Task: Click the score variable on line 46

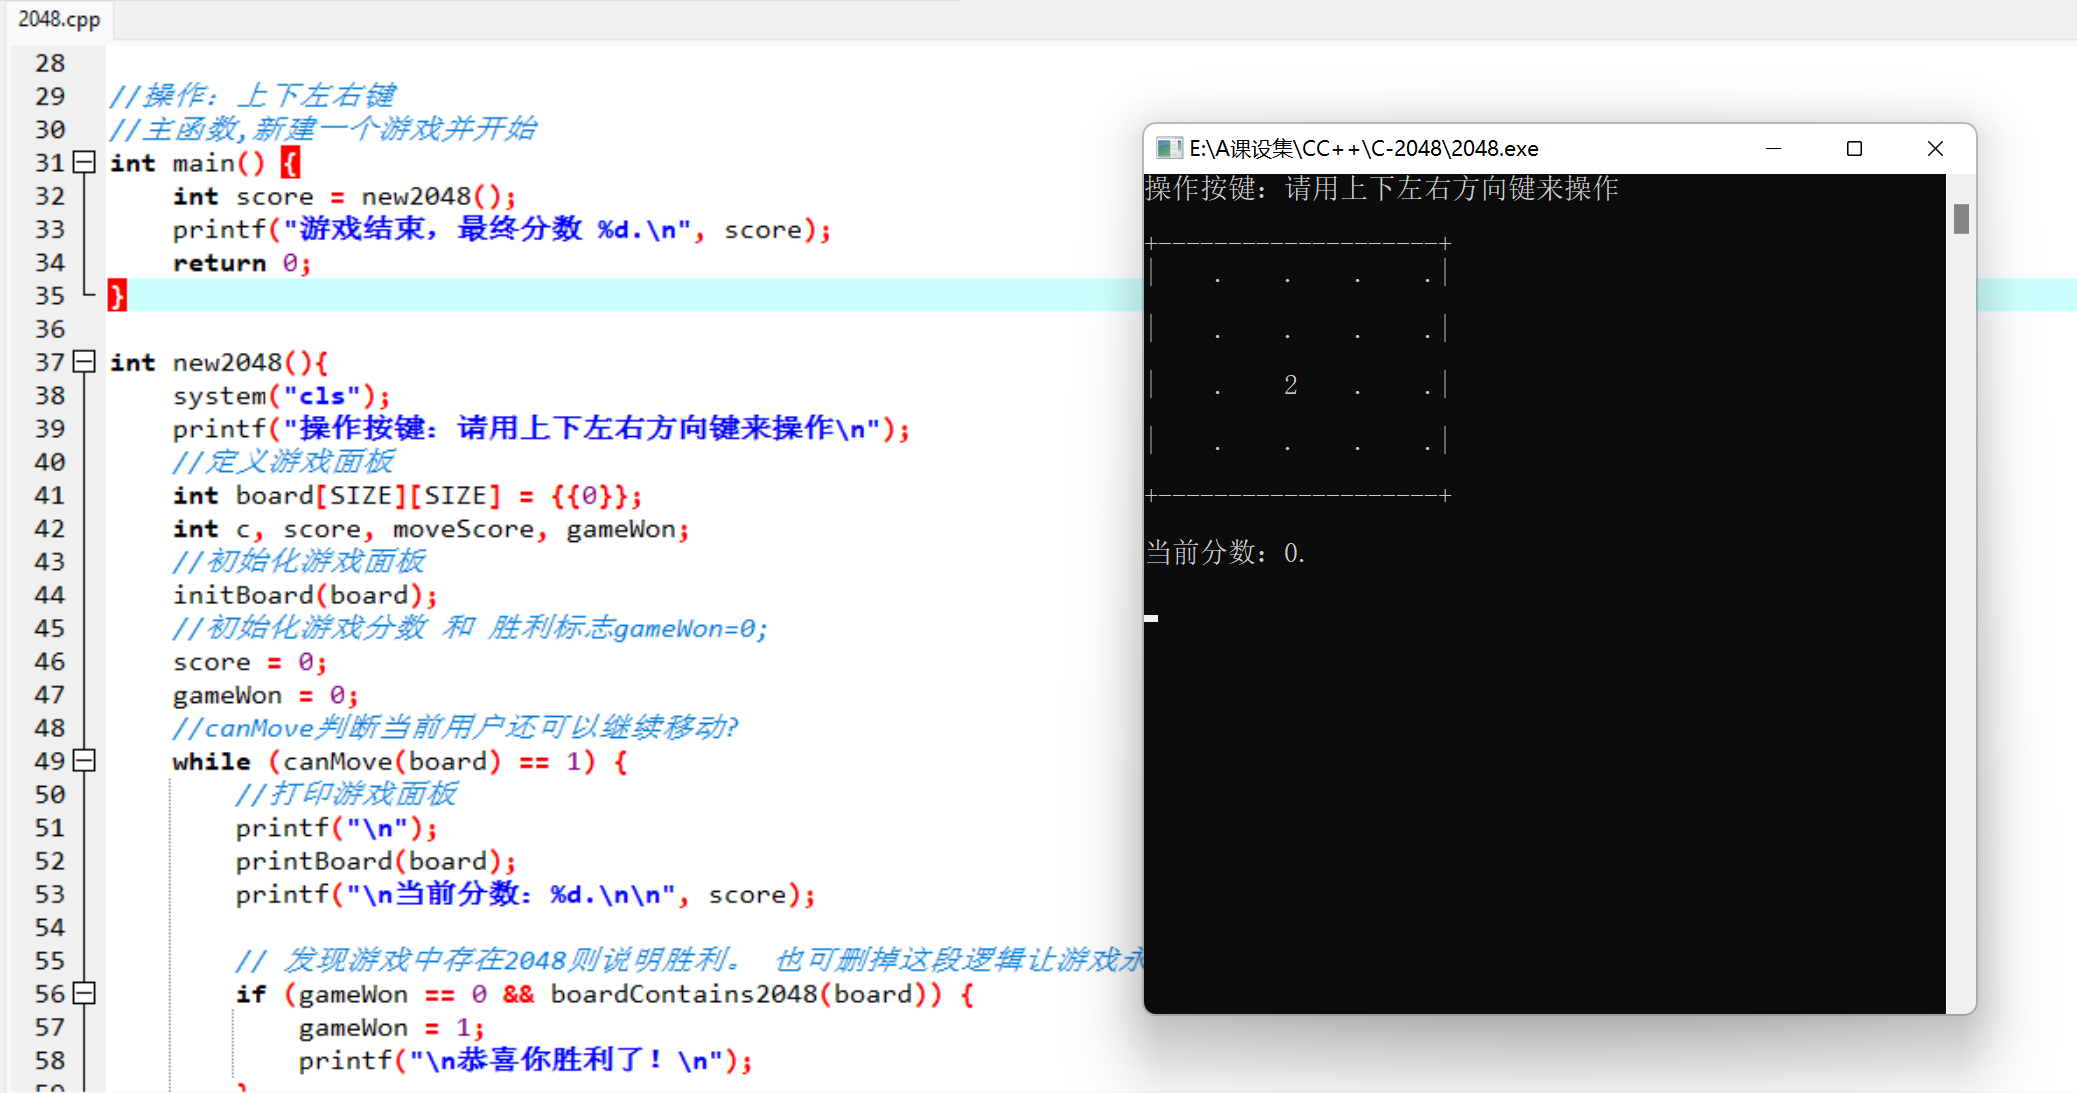Action: [x=211, y=661]
